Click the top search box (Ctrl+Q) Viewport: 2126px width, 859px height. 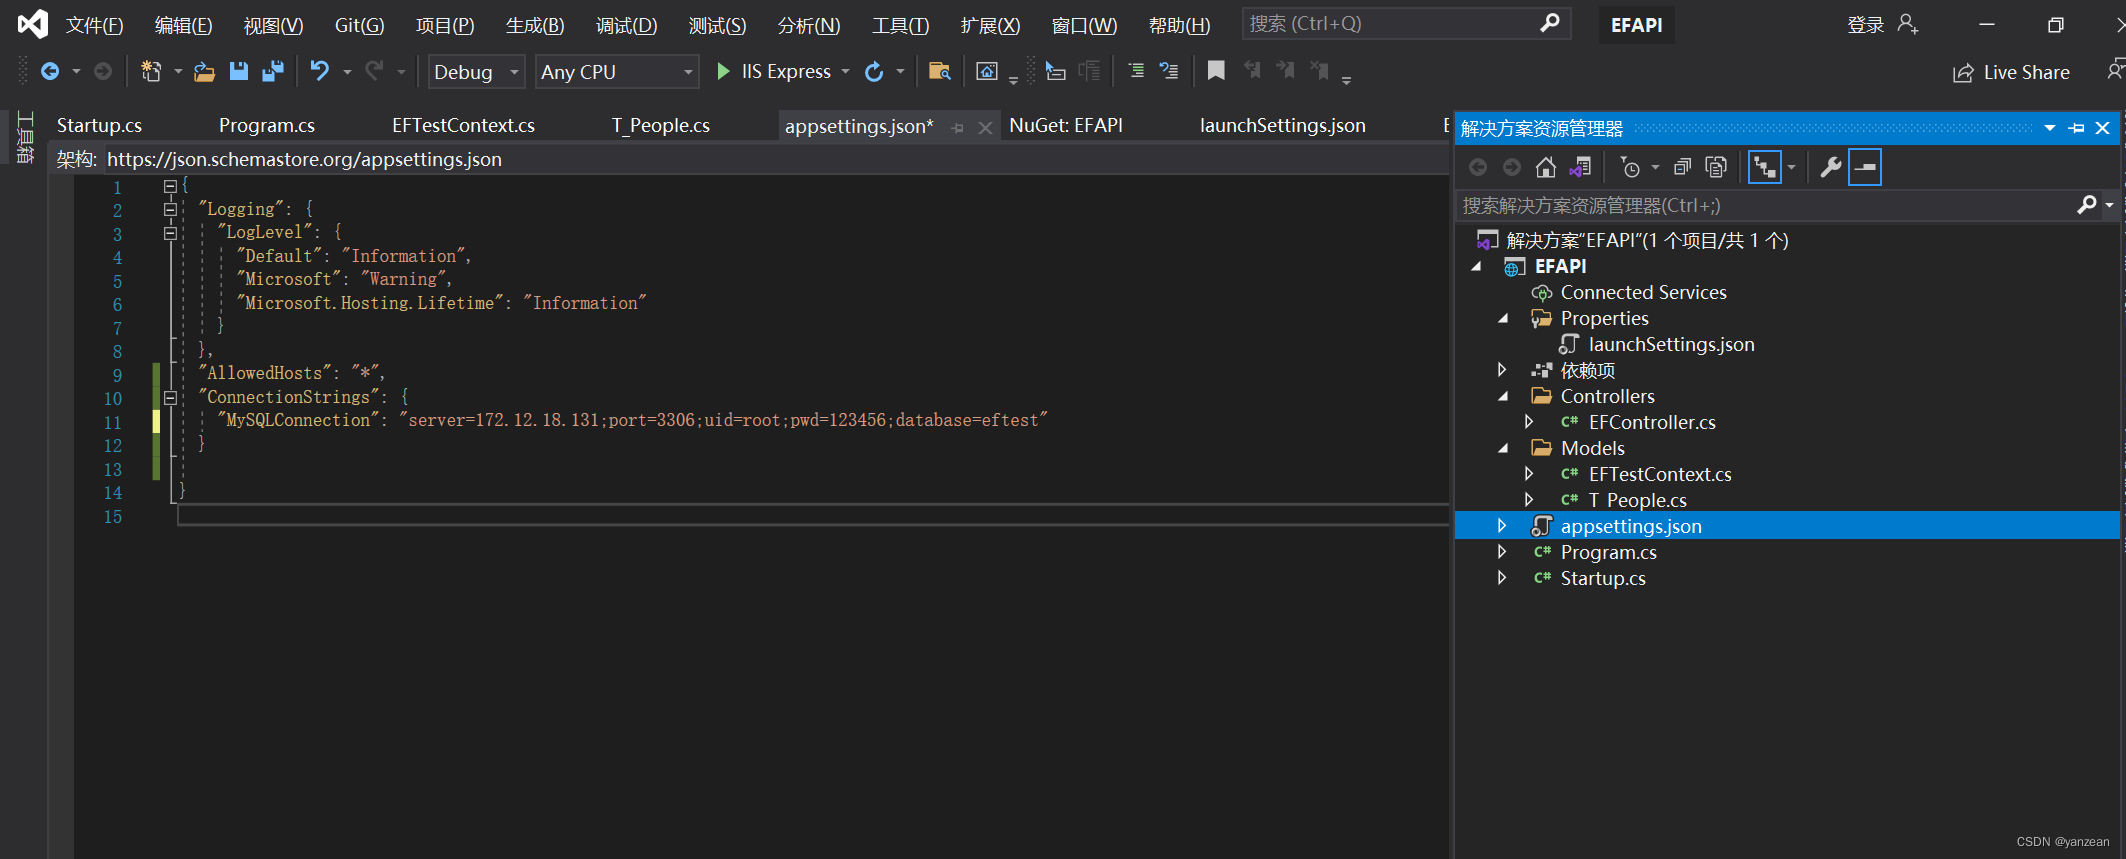coord(1405,23)
